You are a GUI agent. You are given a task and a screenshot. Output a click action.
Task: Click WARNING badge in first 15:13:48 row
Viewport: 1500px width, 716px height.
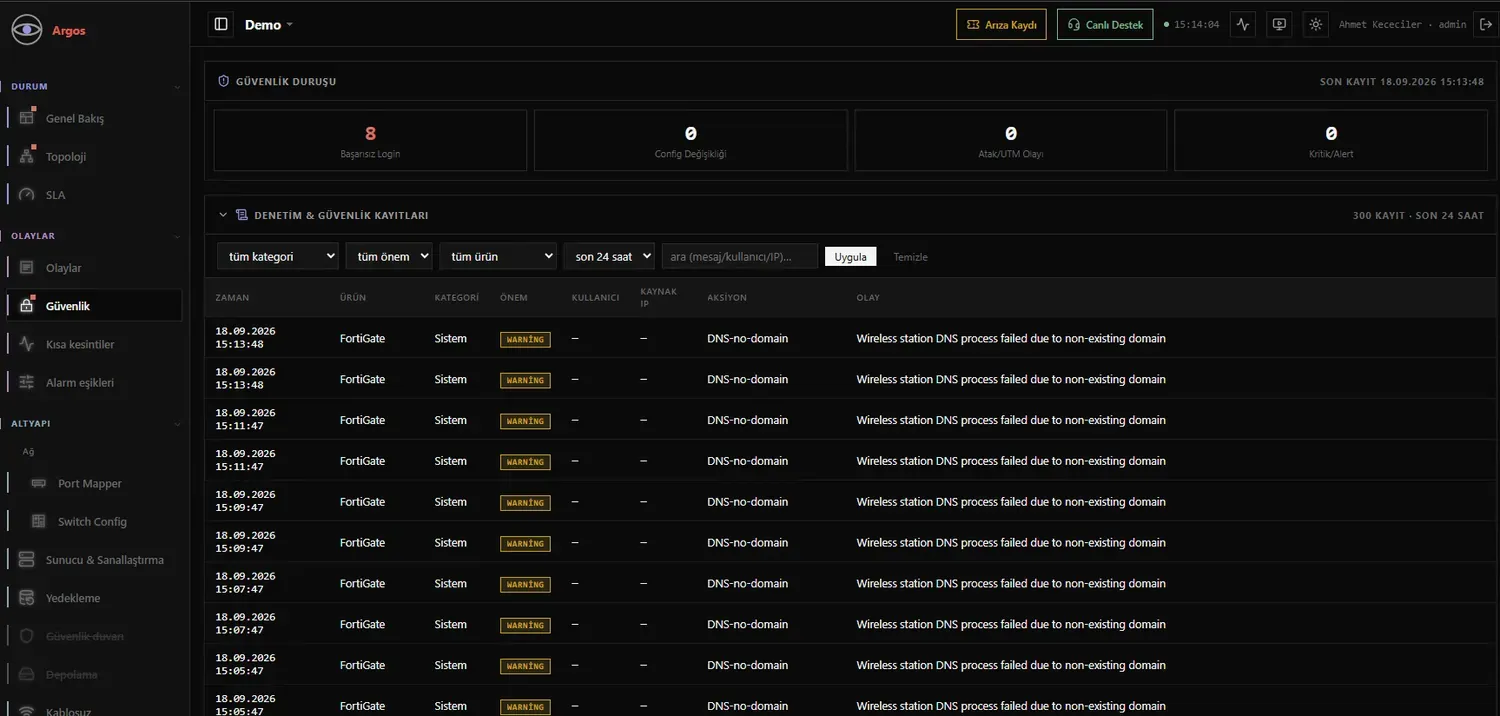(525, 339)
